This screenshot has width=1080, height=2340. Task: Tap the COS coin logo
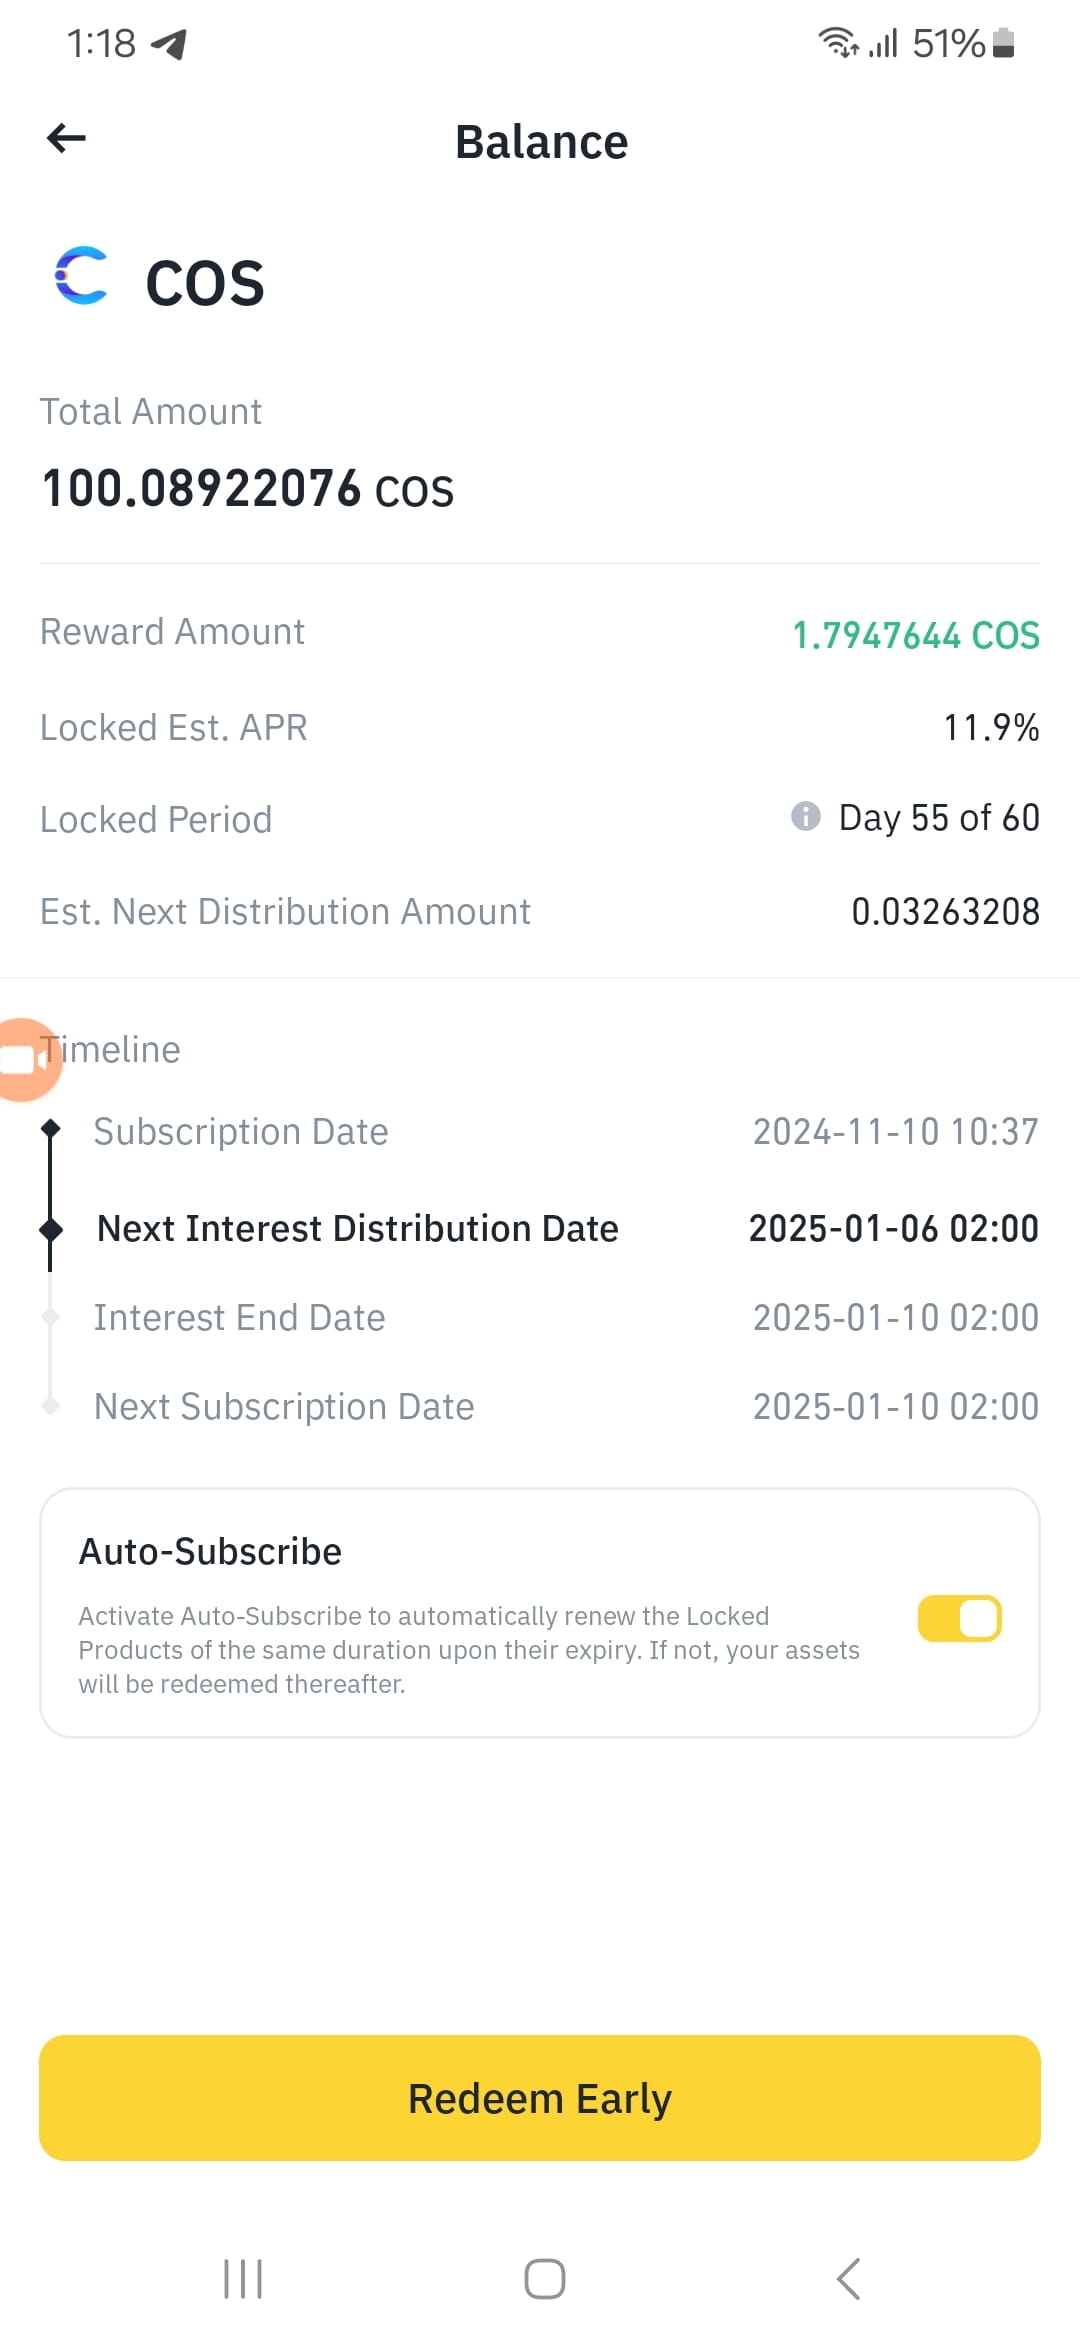pyautogui.click(x=81, y=275)
